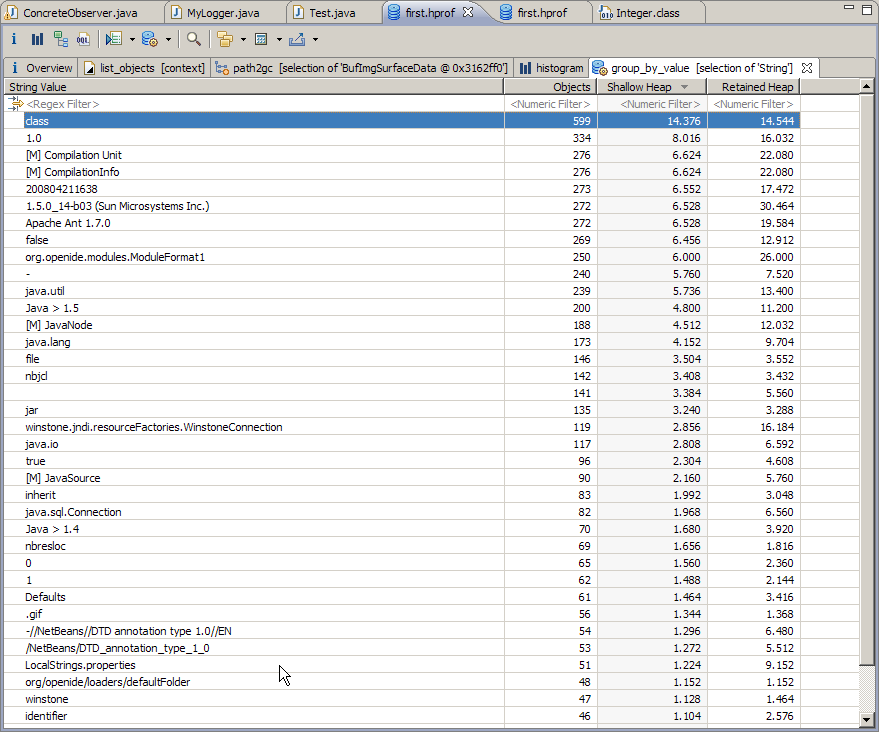Image resolution: width=879 pixels, height=732 pixels.
Task: Open the Overview sub-tab
Action: [41, 68]
